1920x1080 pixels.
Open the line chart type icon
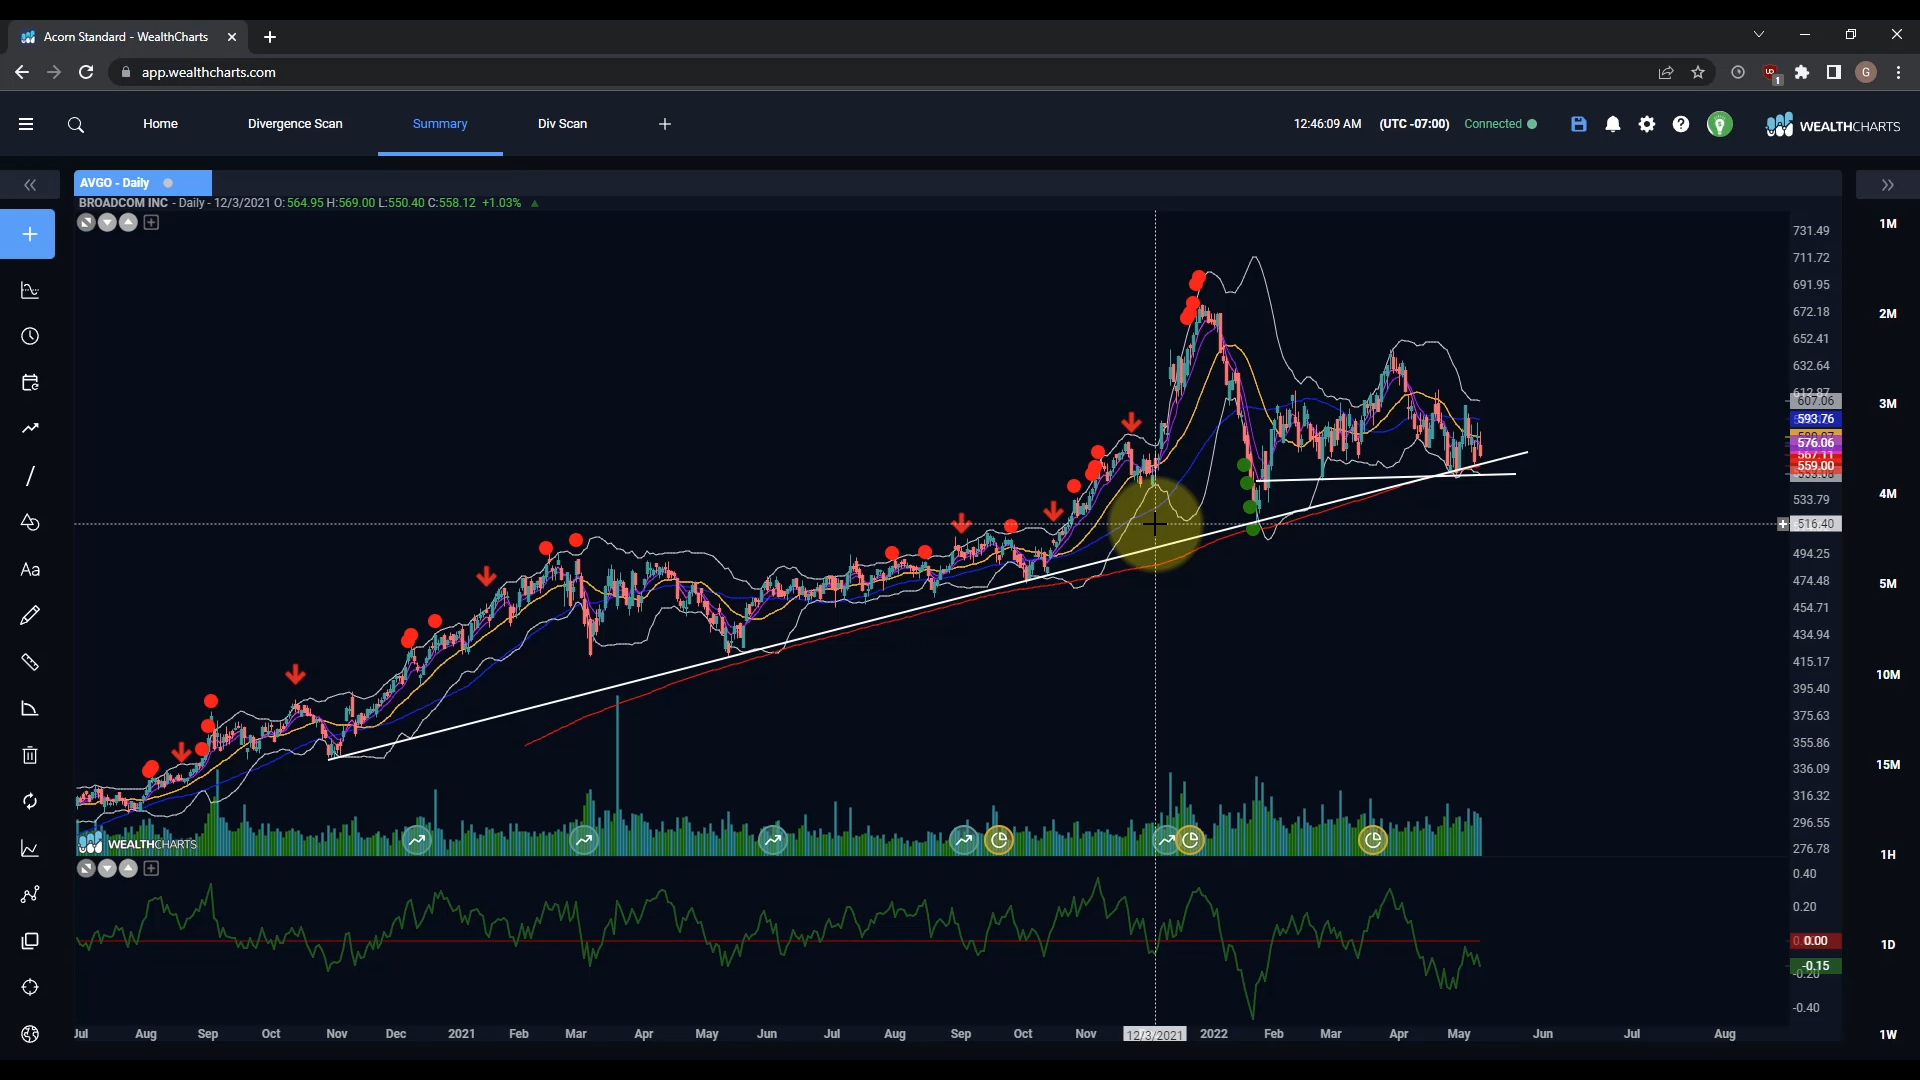(x=30, y=848)
